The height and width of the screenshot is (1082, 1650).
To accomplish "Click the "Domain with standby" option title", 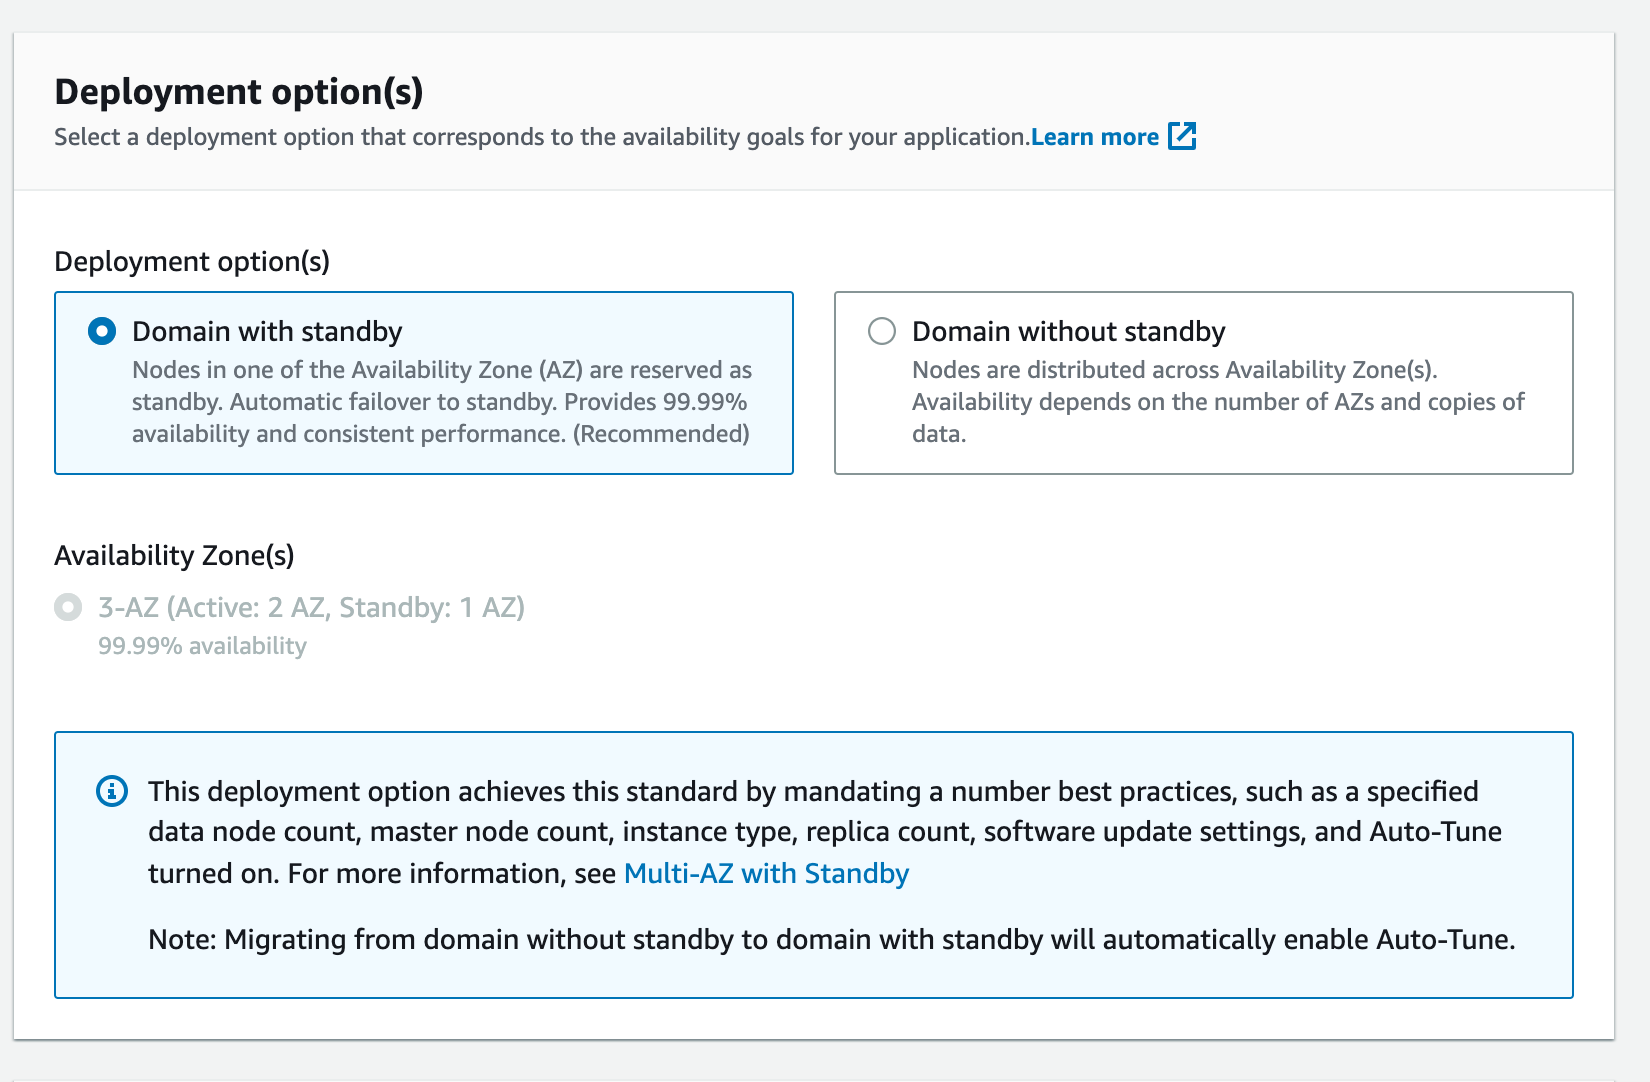I will [x=267, y=331].
